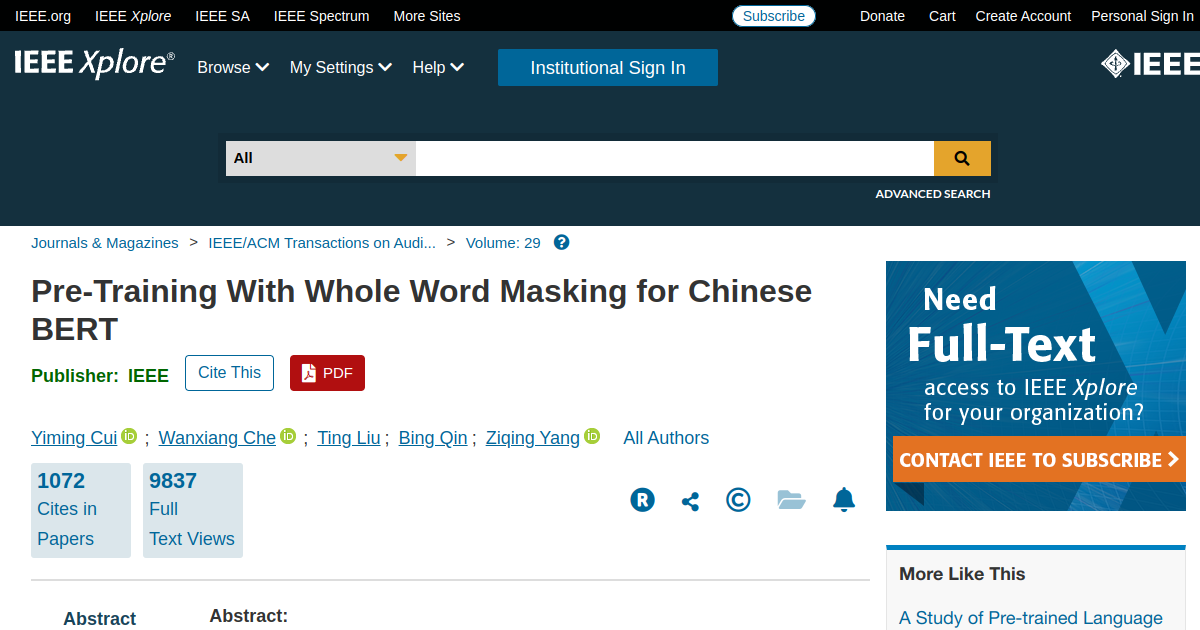Screen dimensions: 1200x630
Task: Click the Subscribe button
Action: pos(774,16)
